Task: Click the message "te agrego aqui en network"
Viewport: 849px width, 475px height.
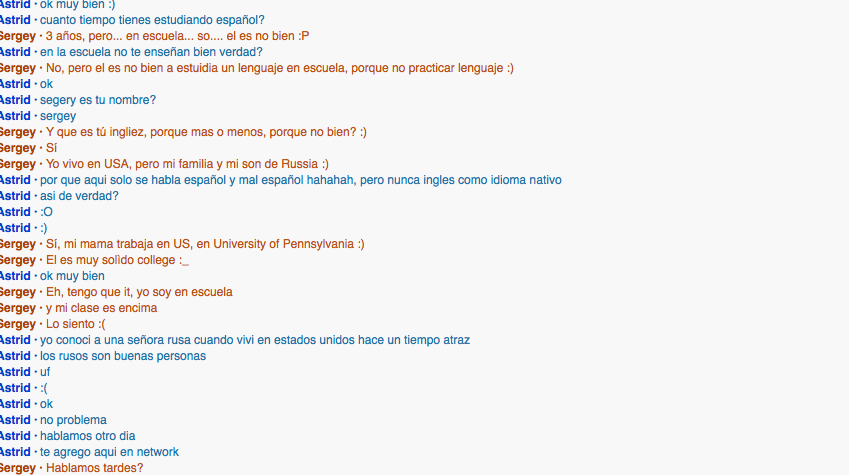Action: pos(109,452)
